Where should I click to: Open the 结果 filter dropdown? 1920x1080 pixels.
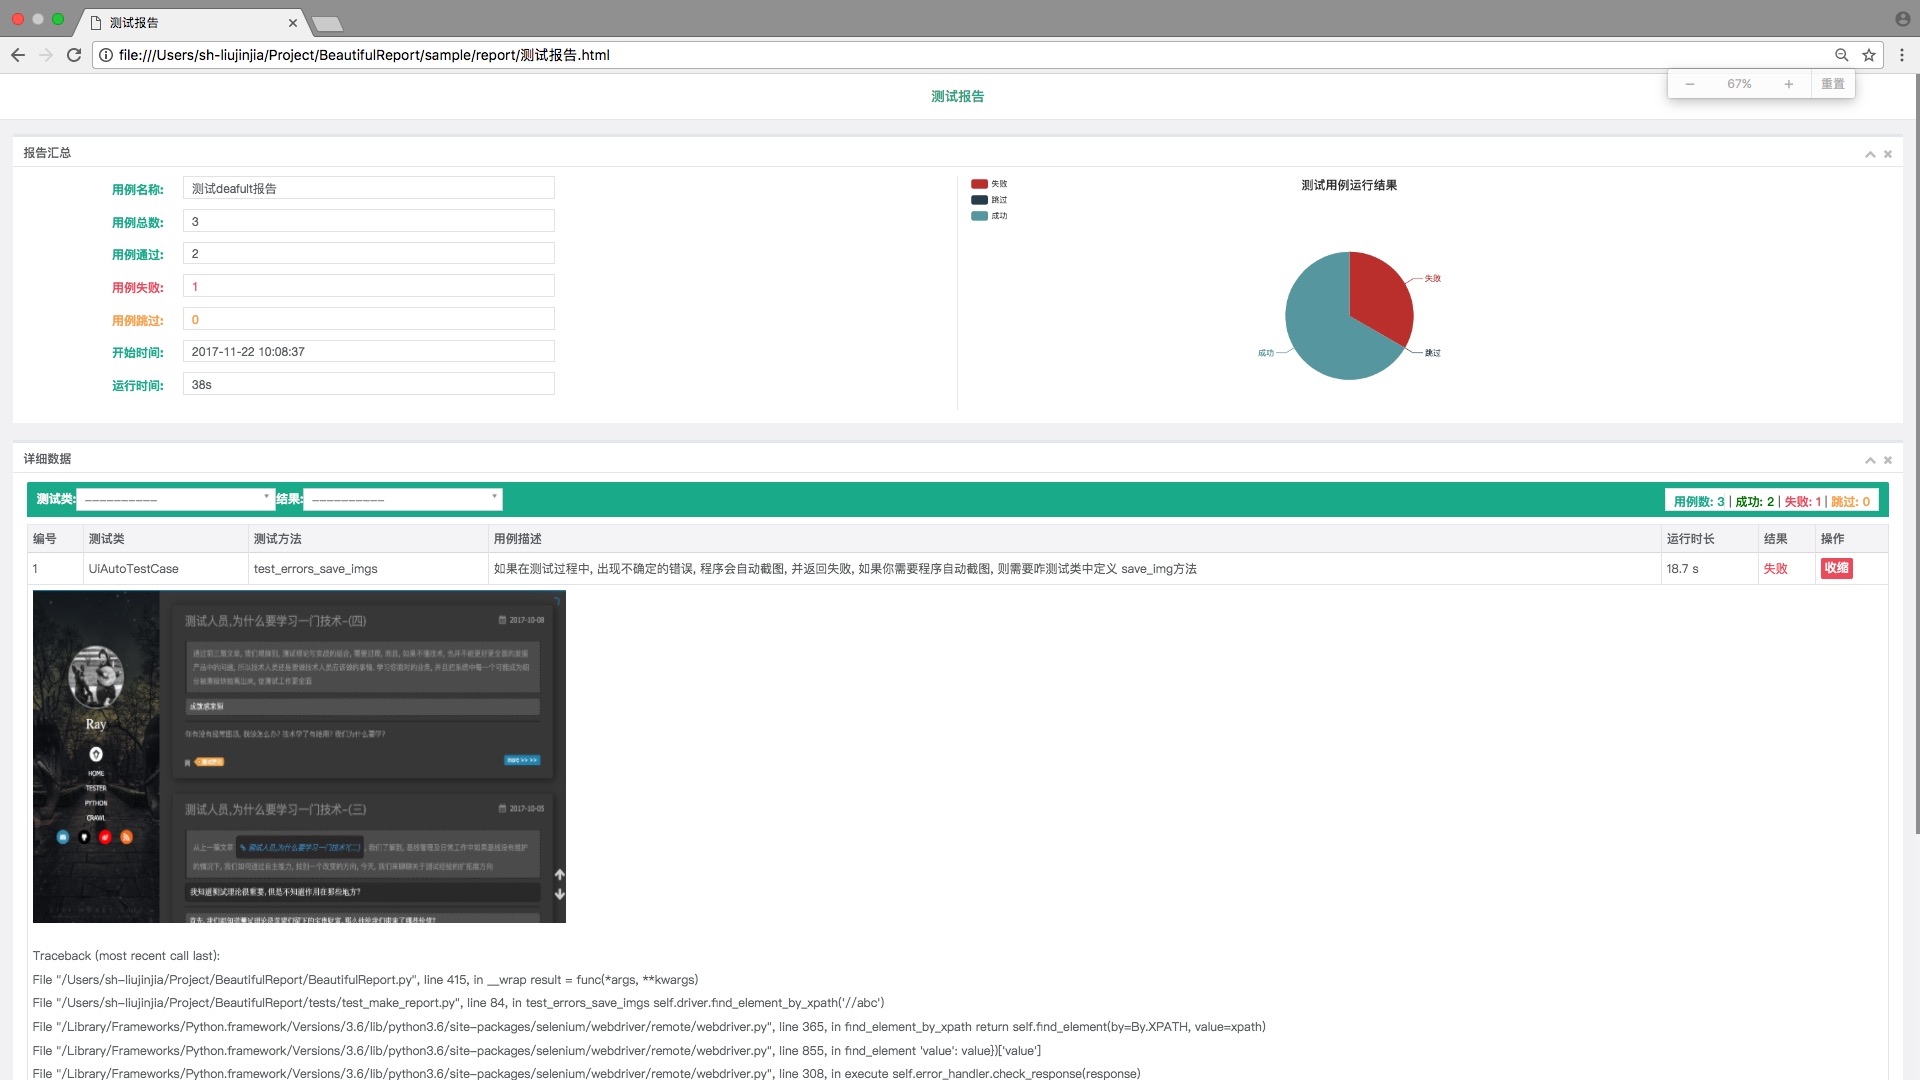(402, 499)
